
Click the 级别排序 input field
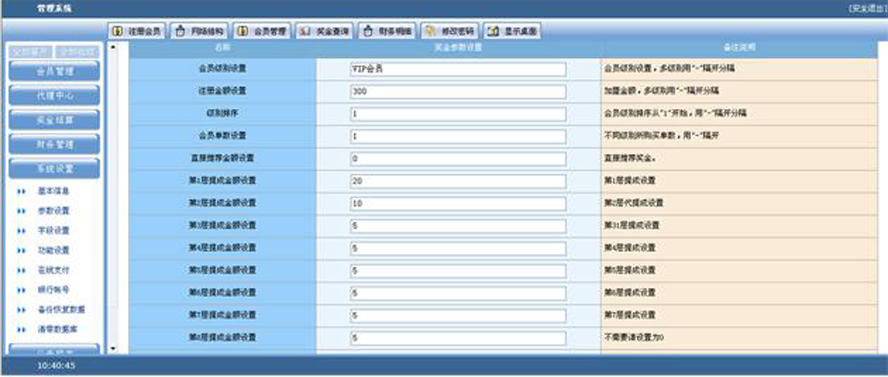[x=458, y=114]
